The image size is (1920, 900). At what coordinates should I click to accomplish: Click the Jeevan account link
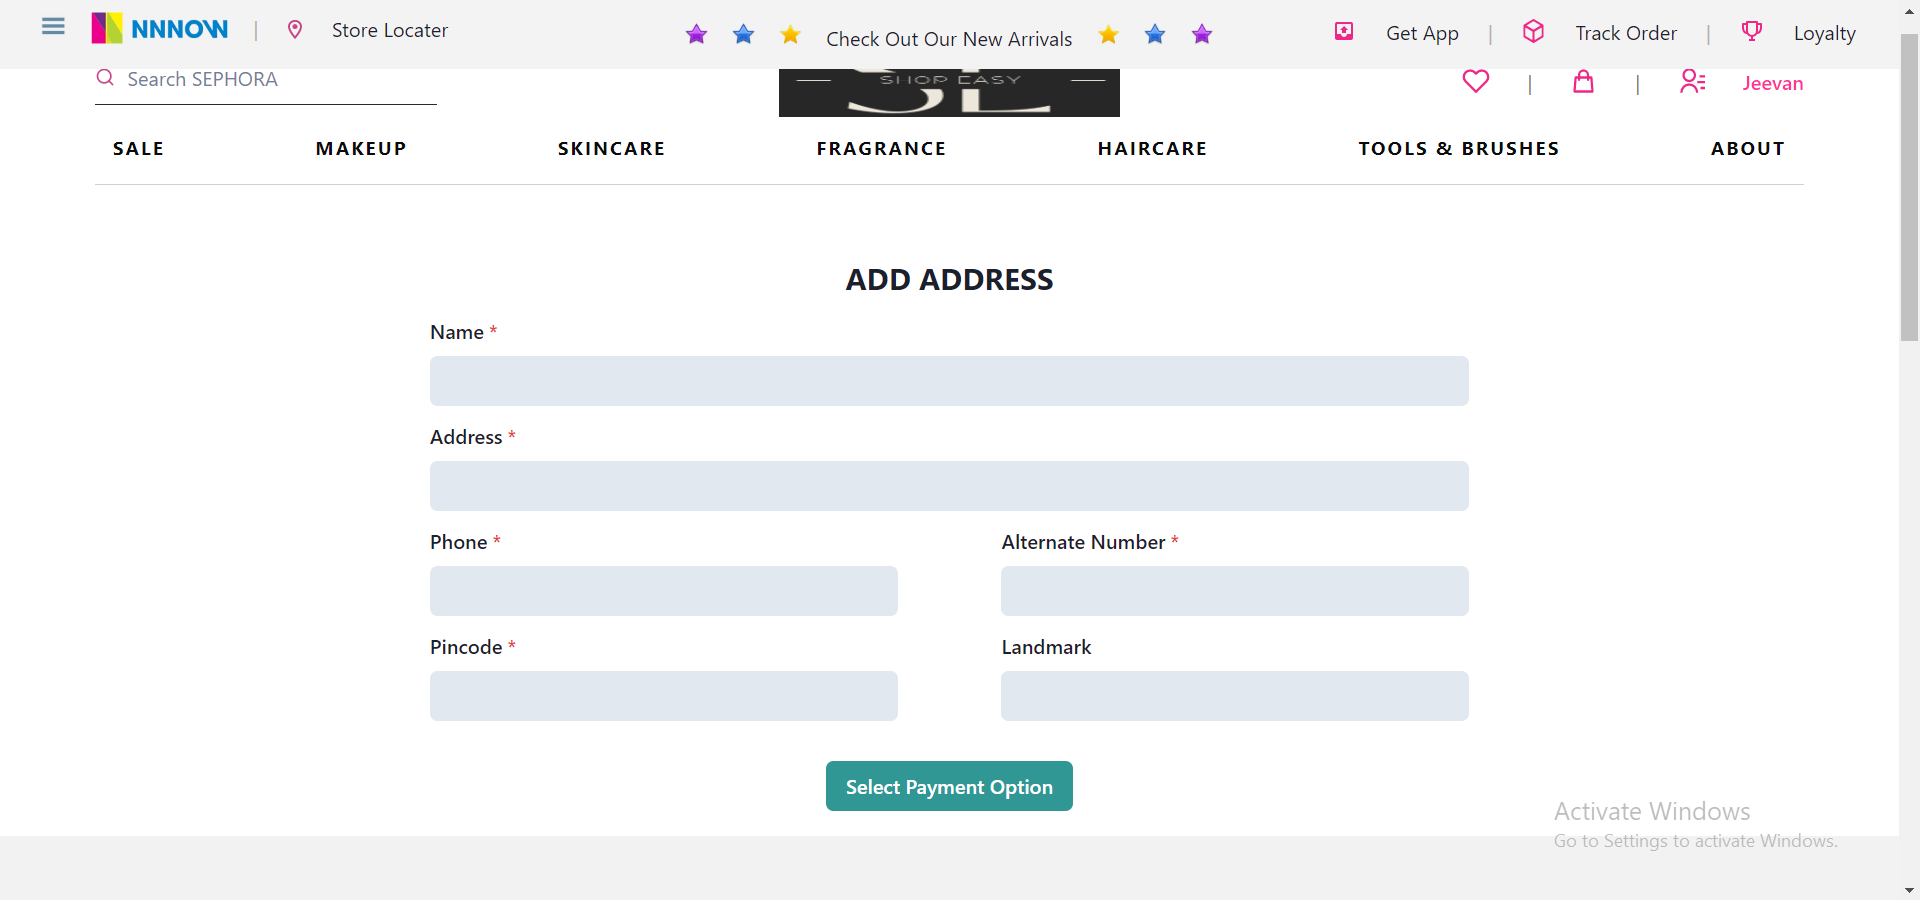(x=1772, y=84)
